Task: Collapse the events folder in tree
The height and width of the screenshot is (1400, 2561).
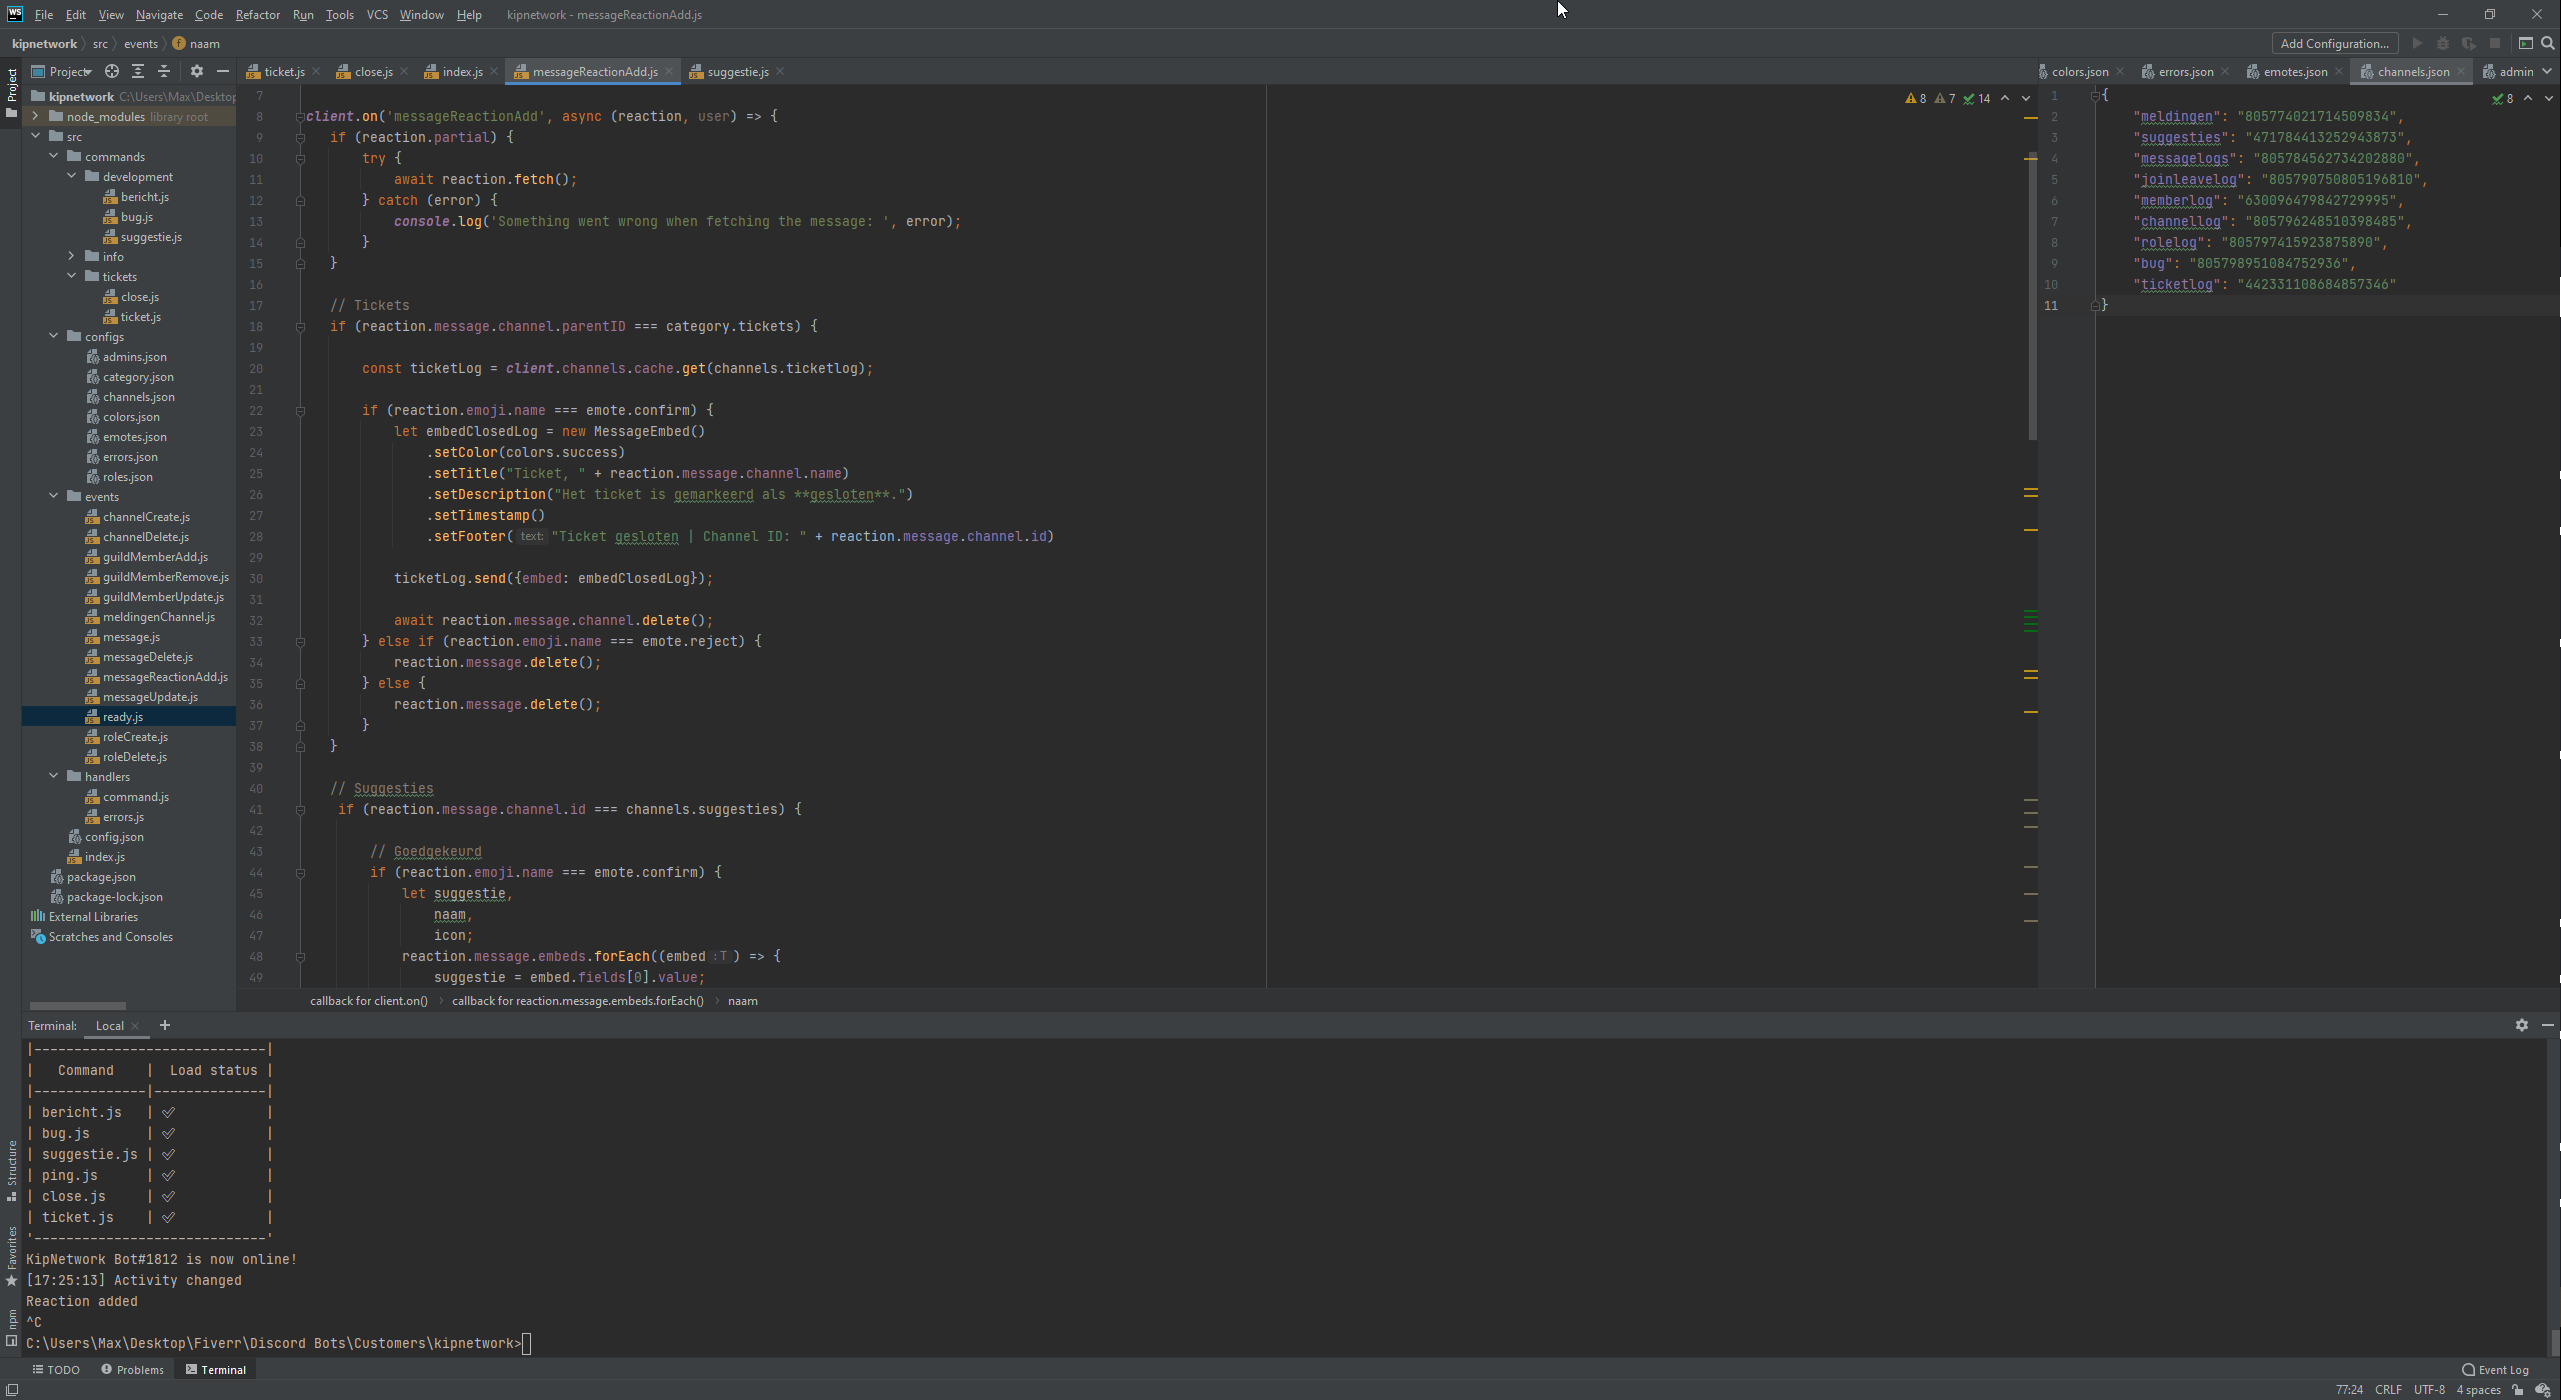Action: coord(54,496)
